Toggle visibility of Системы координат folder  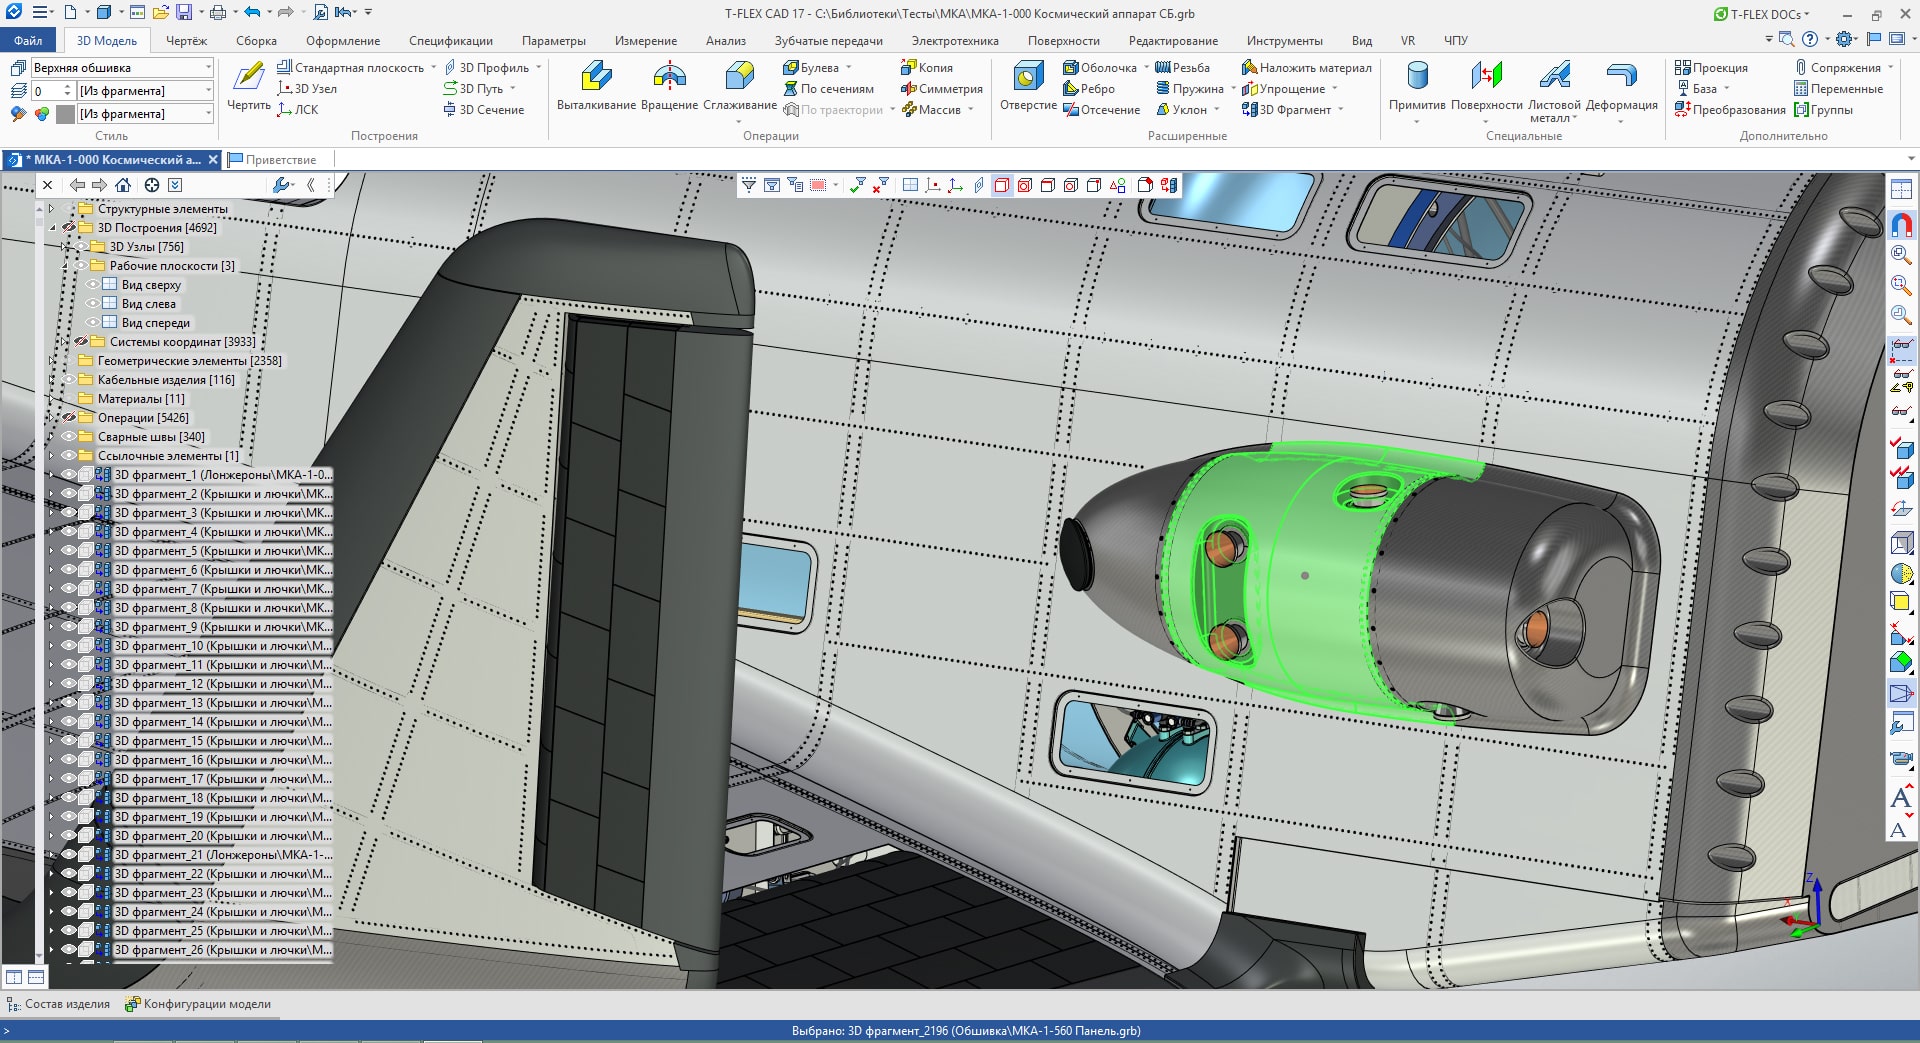pos(81,342)
